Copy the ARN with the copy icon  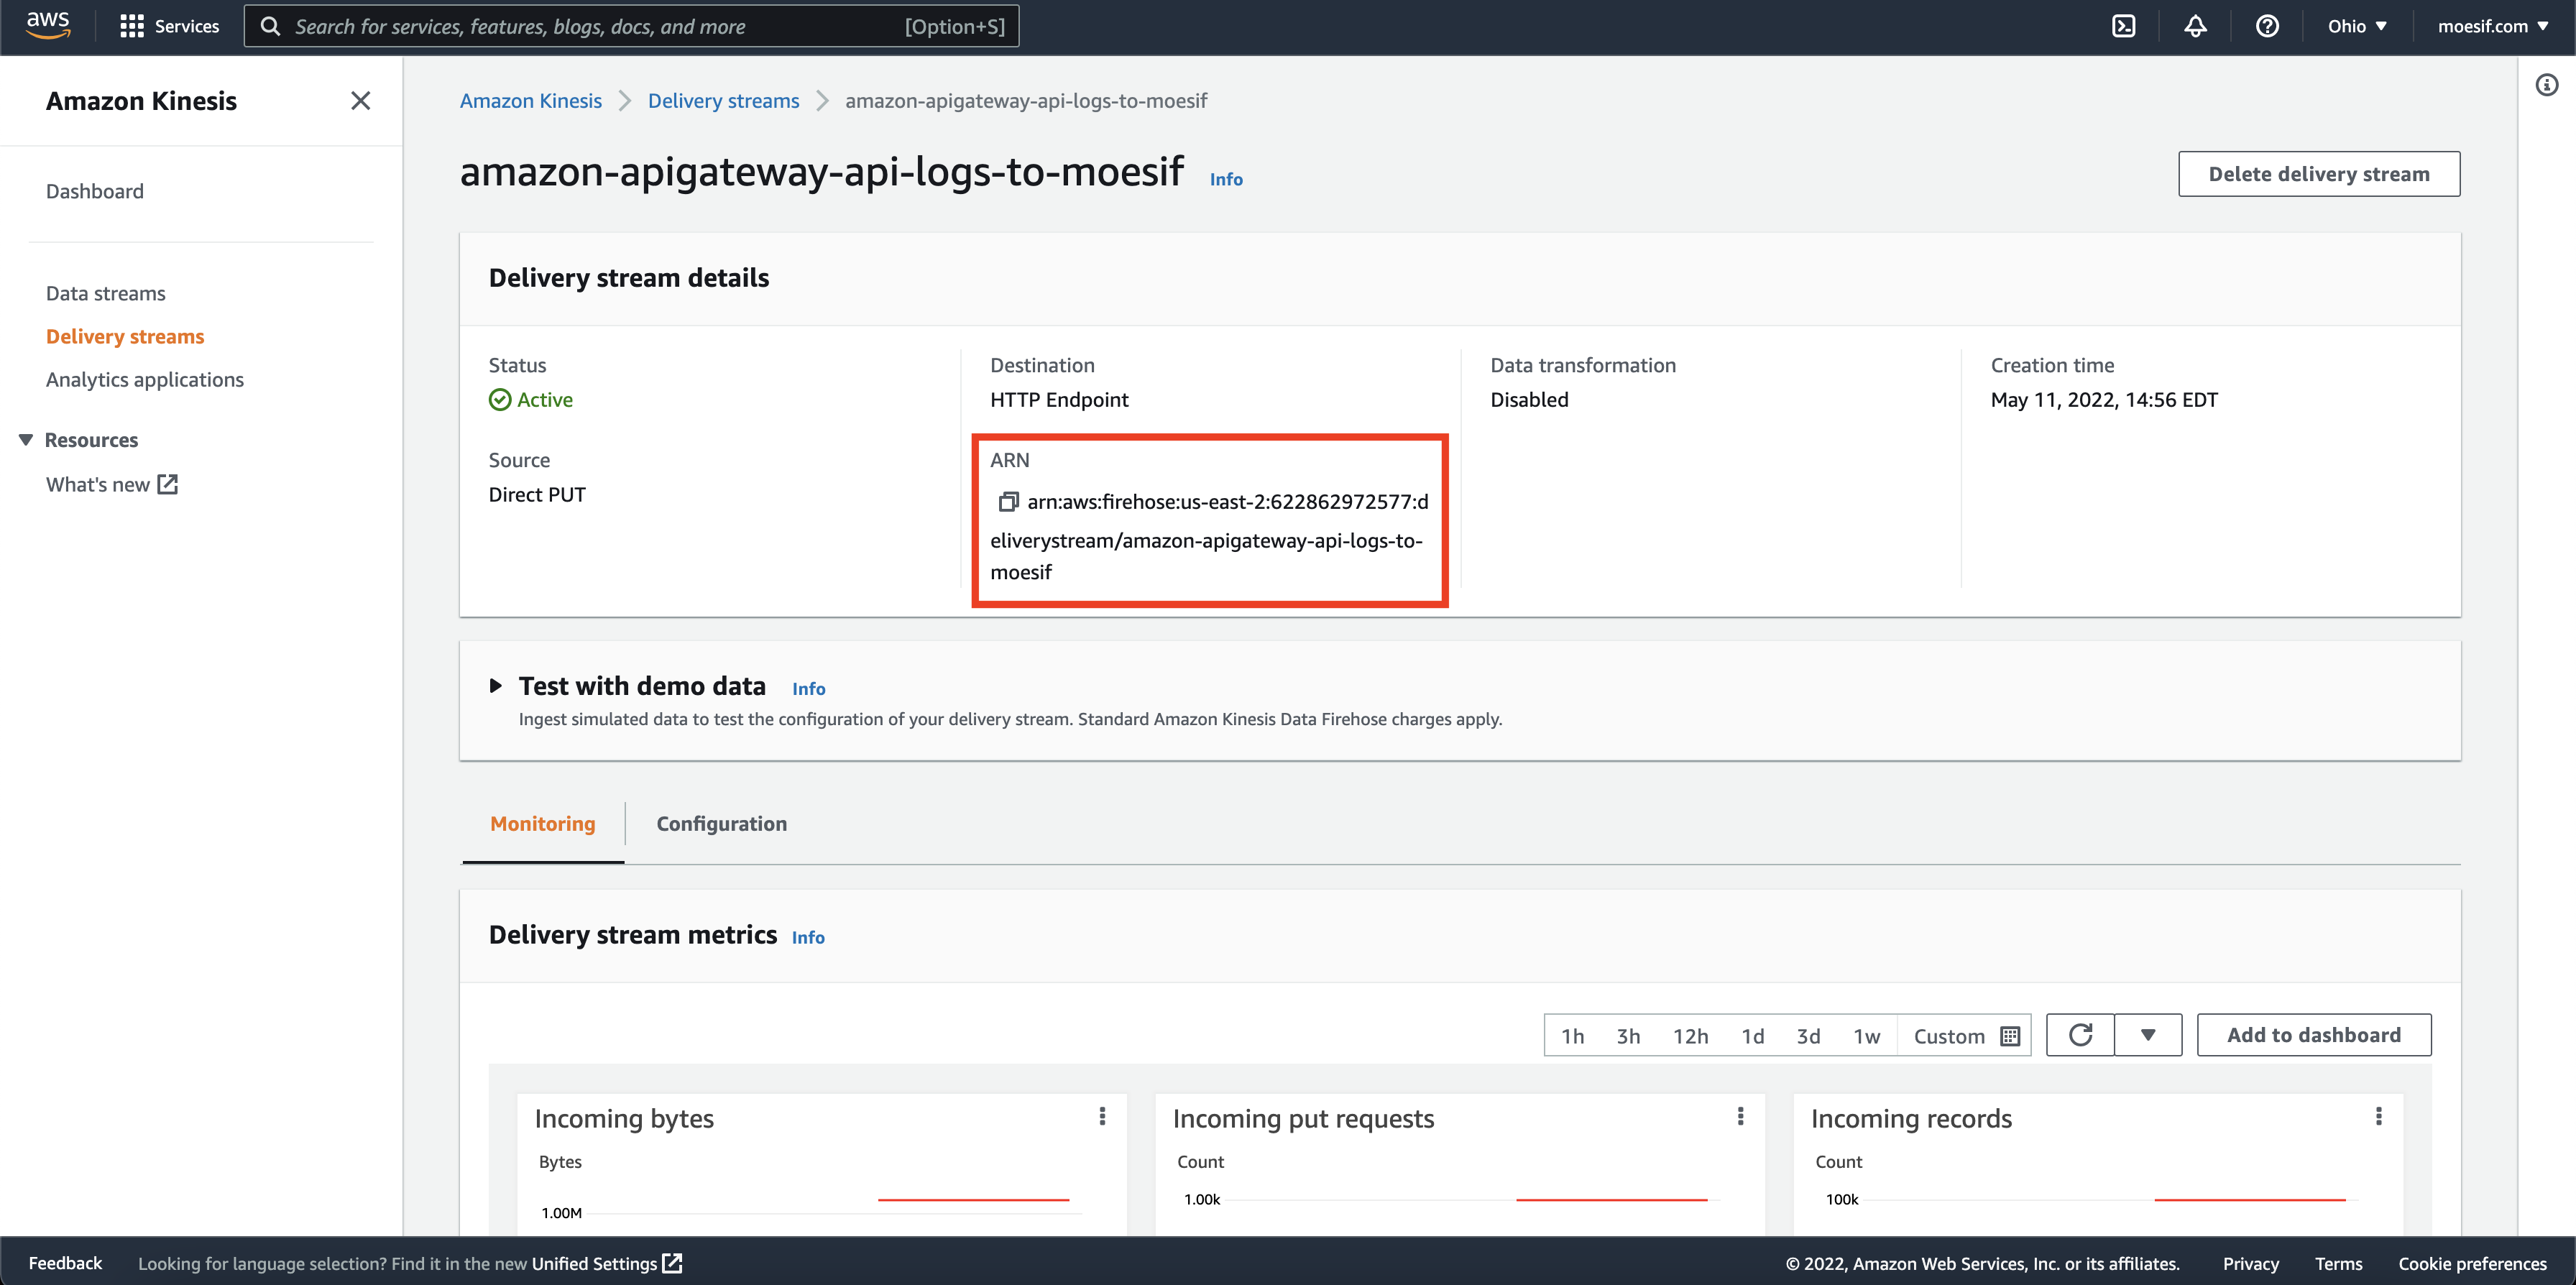1008,502
